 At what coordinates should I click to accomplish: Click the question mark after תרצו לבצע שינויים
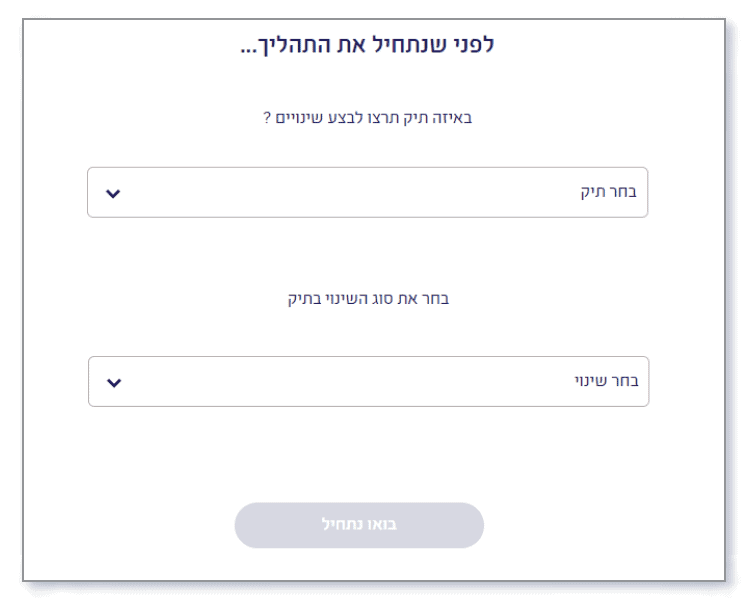point(267,118)
